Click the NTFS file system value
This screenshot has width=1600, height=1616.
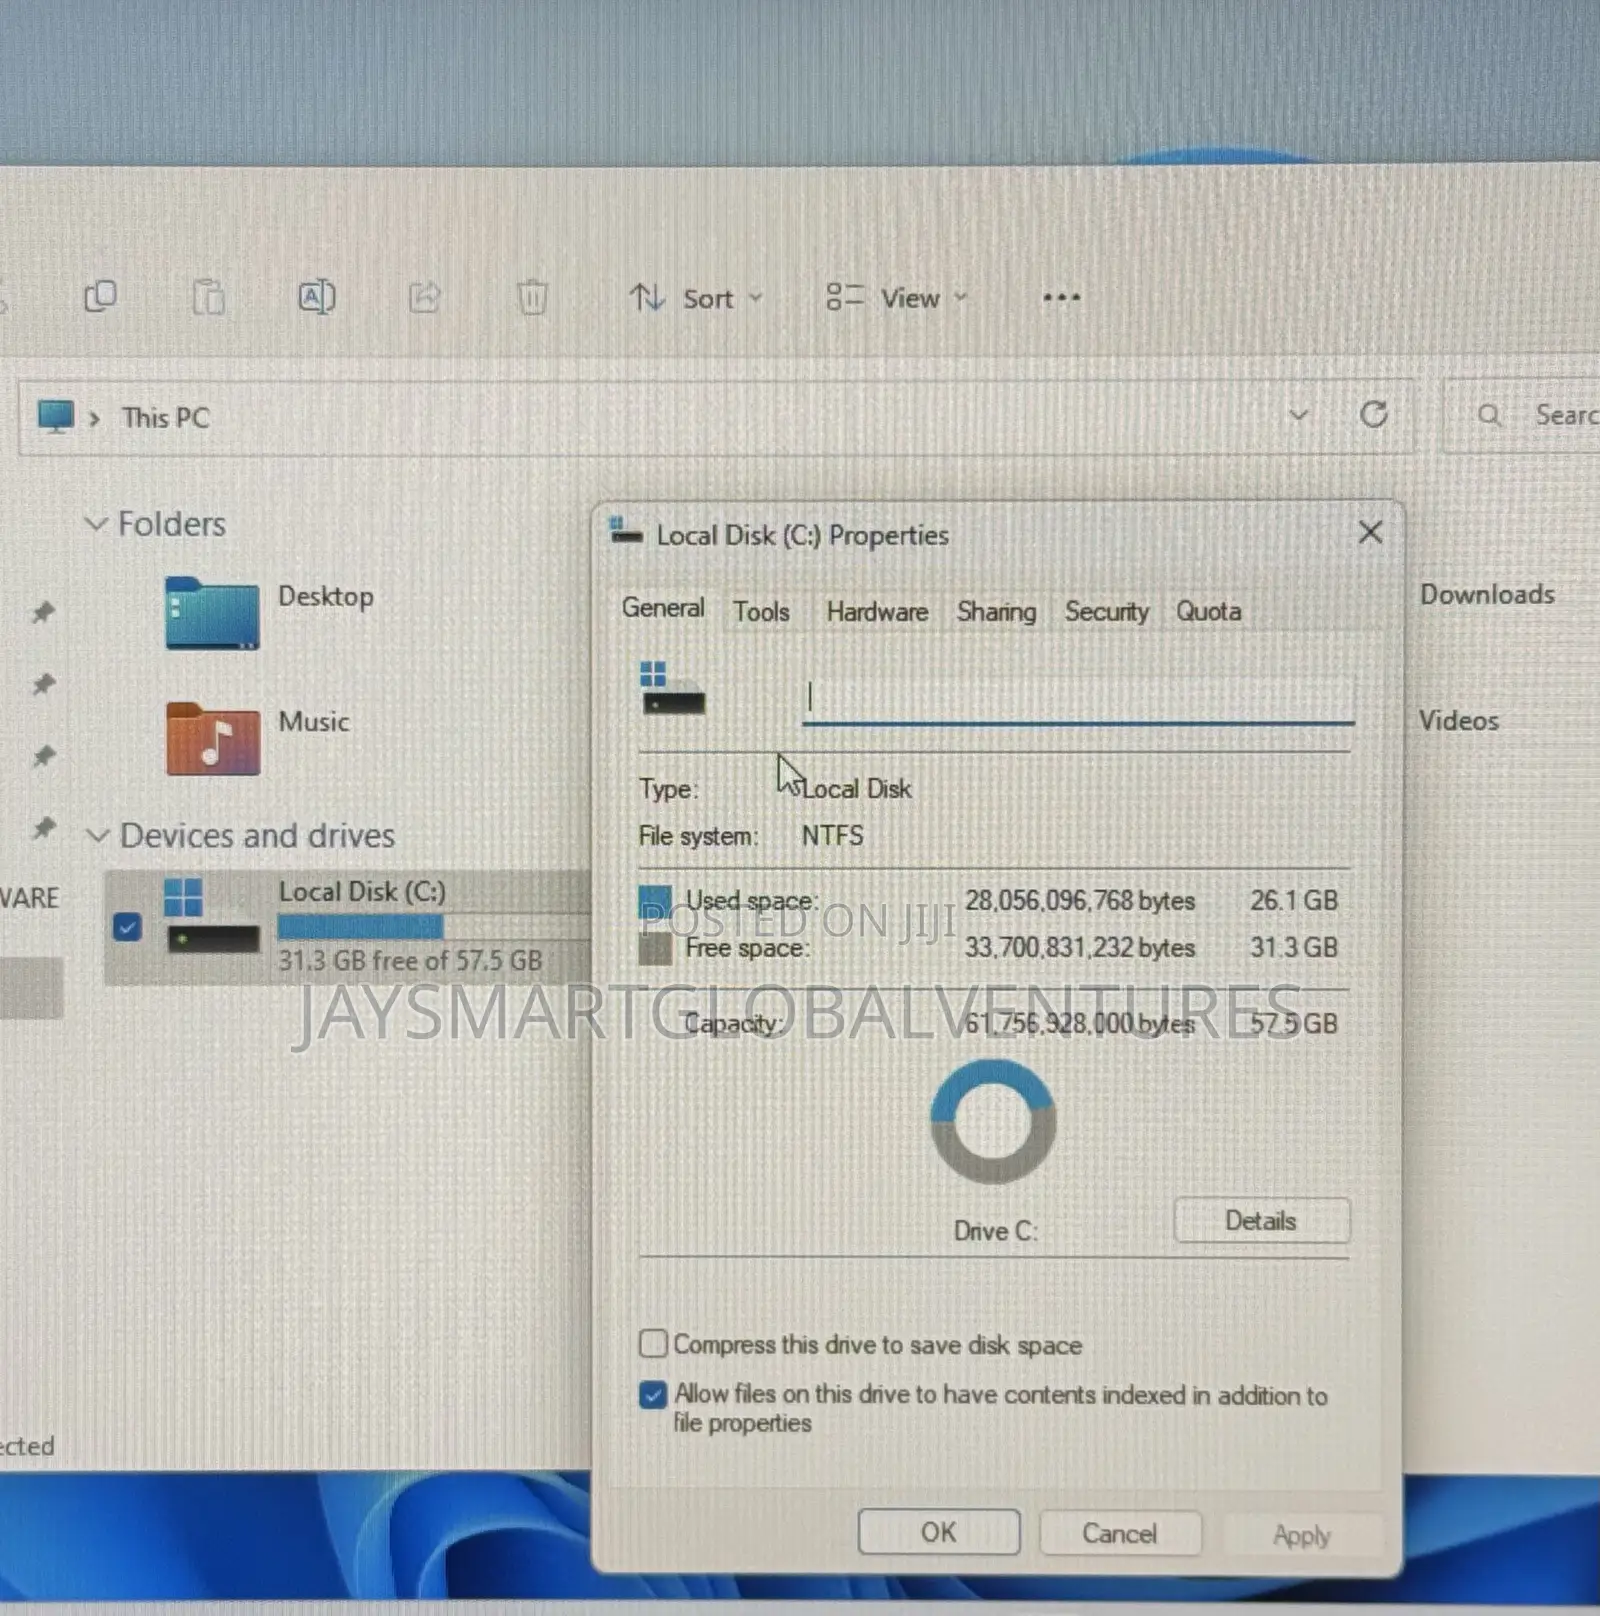pos(832,835)
